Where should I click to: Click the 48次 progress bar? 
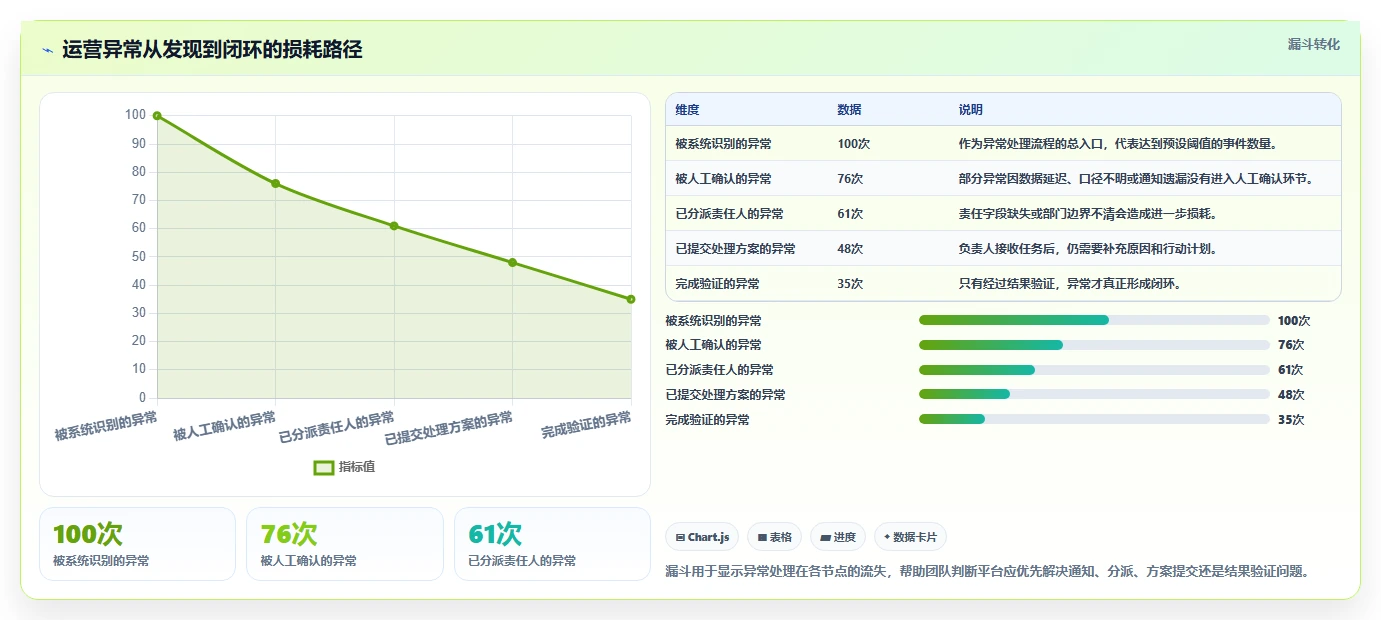tap(1094, 395)
